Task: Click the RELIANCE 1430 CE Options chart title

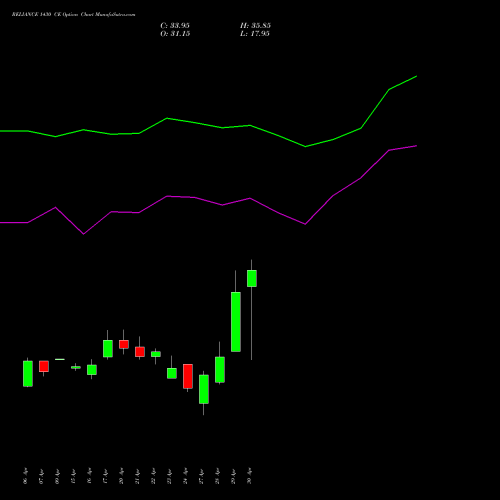Action: [73, 15]
